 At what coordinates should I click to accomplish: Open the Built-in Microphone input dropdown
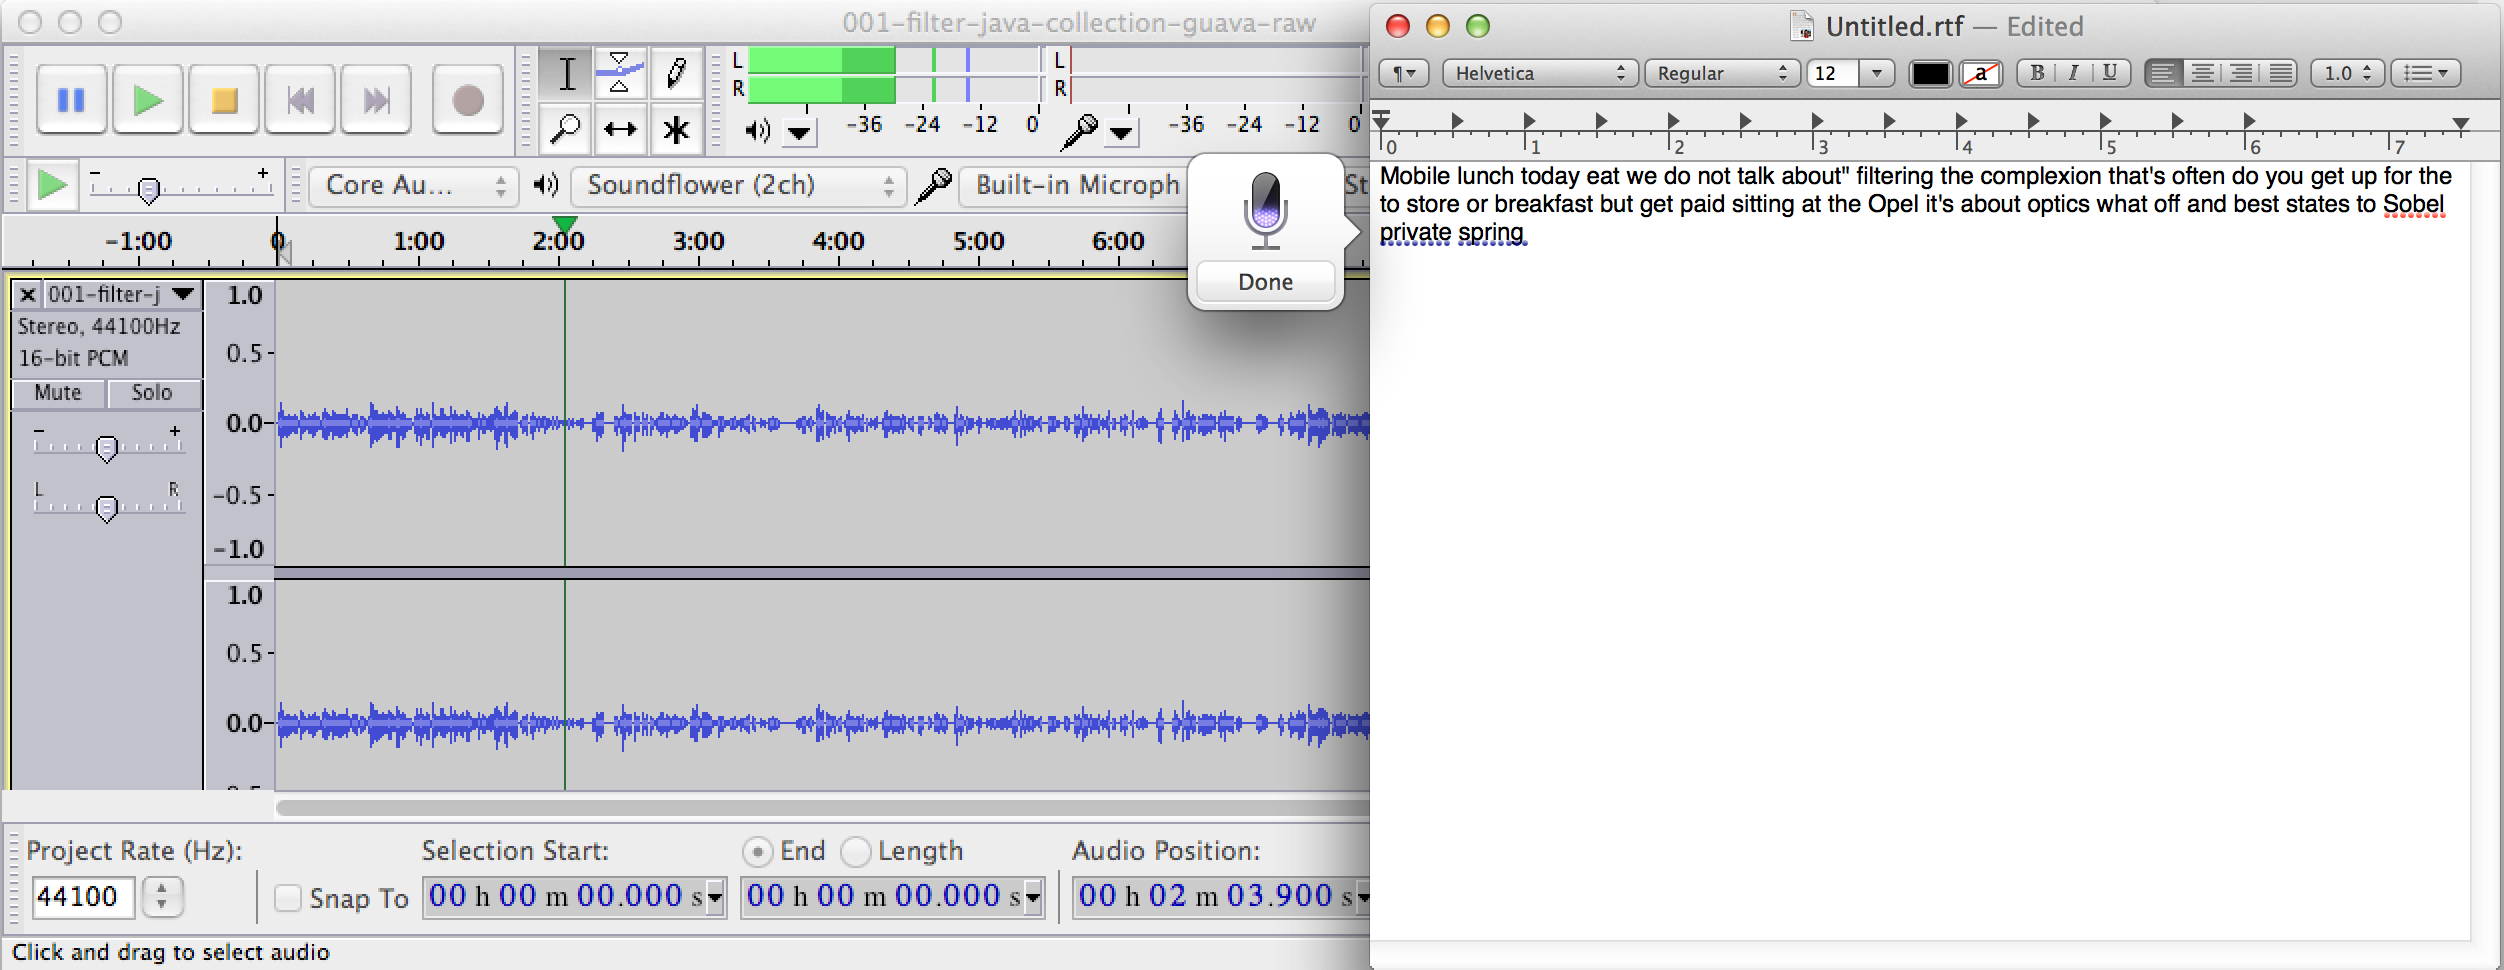coord(1075,186)
